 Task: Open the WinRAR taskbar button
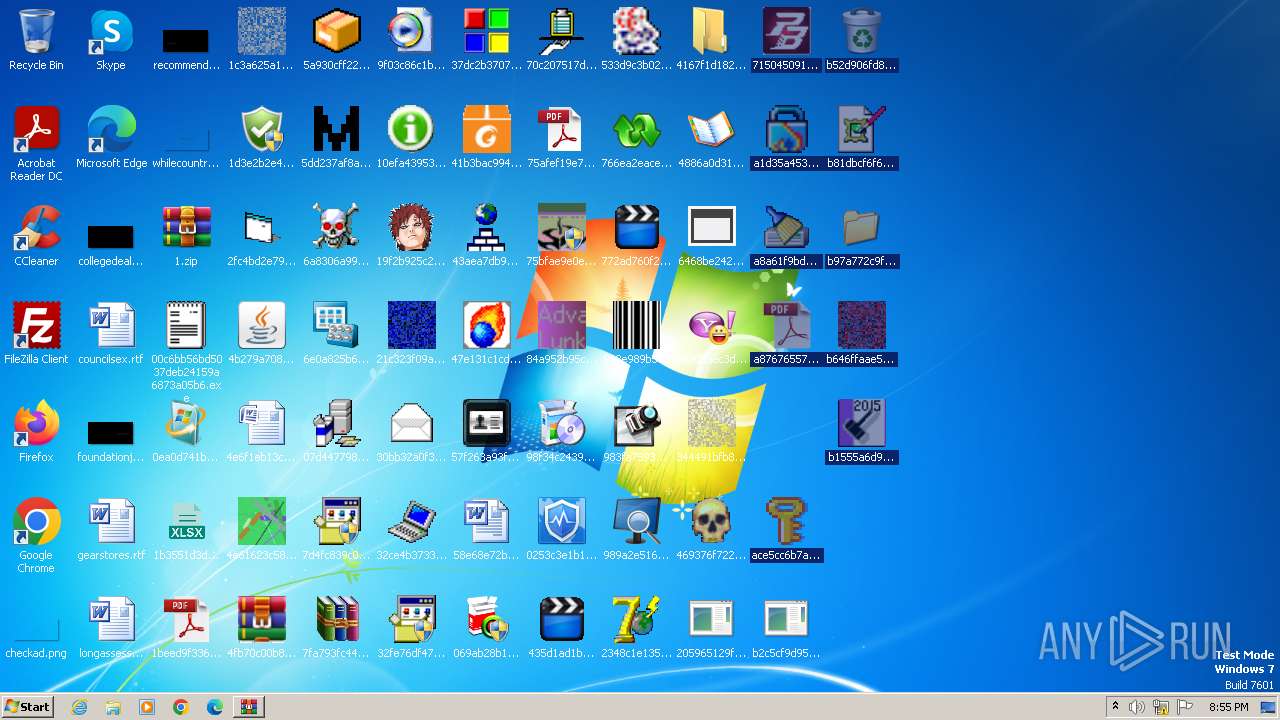coord(249,707)
